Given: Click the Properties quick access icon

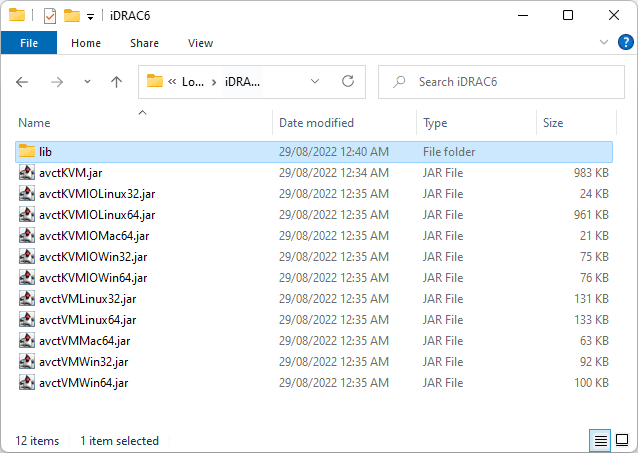Looking at the screenshot, I should pyautogui.click(x=50, y=16).
